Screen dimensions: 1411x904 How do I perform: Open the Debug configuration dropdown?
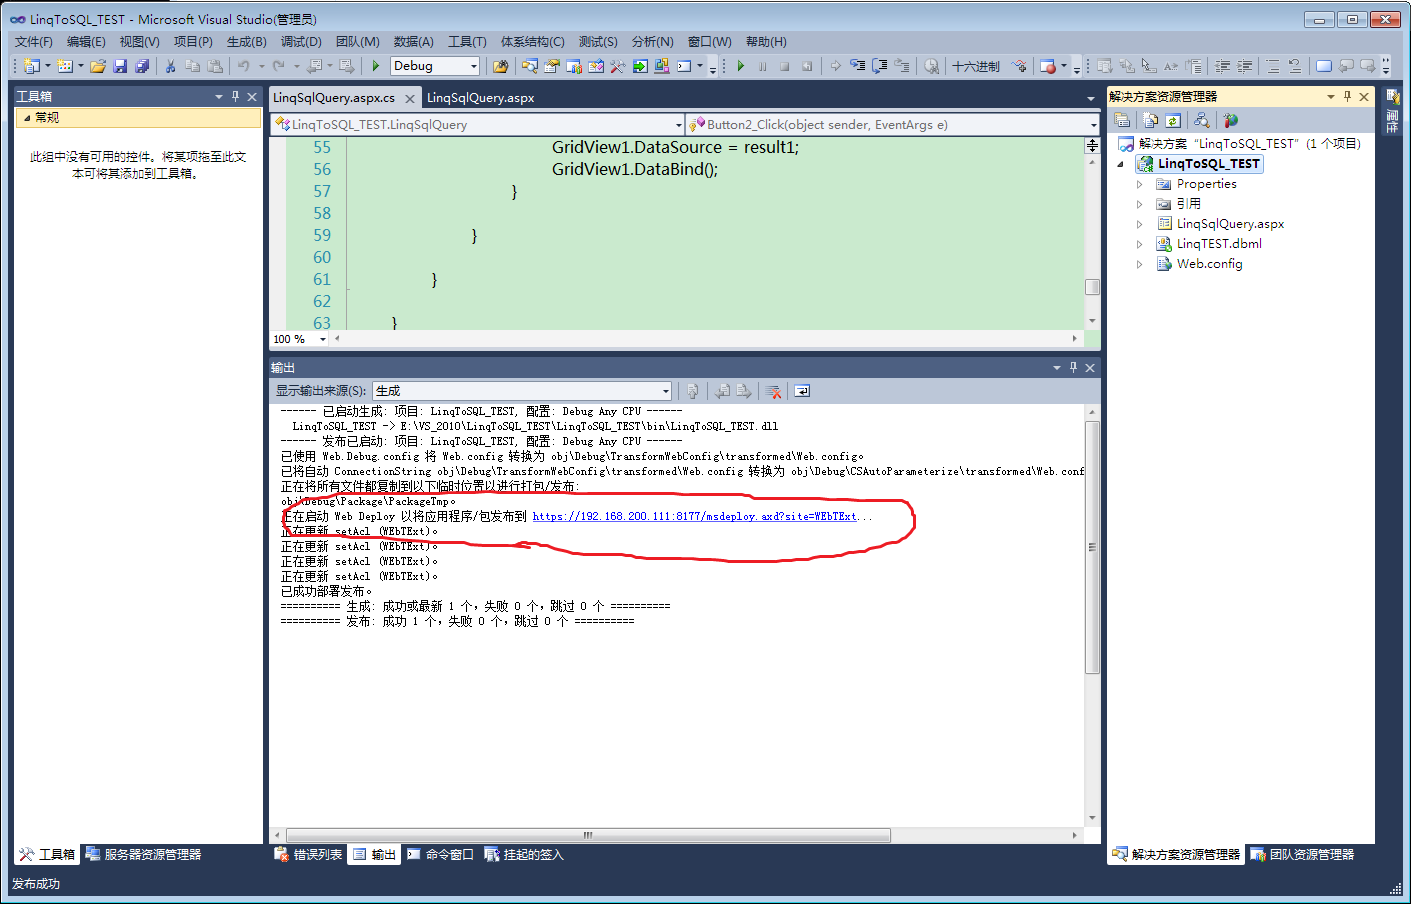click(x=435, y=66)
